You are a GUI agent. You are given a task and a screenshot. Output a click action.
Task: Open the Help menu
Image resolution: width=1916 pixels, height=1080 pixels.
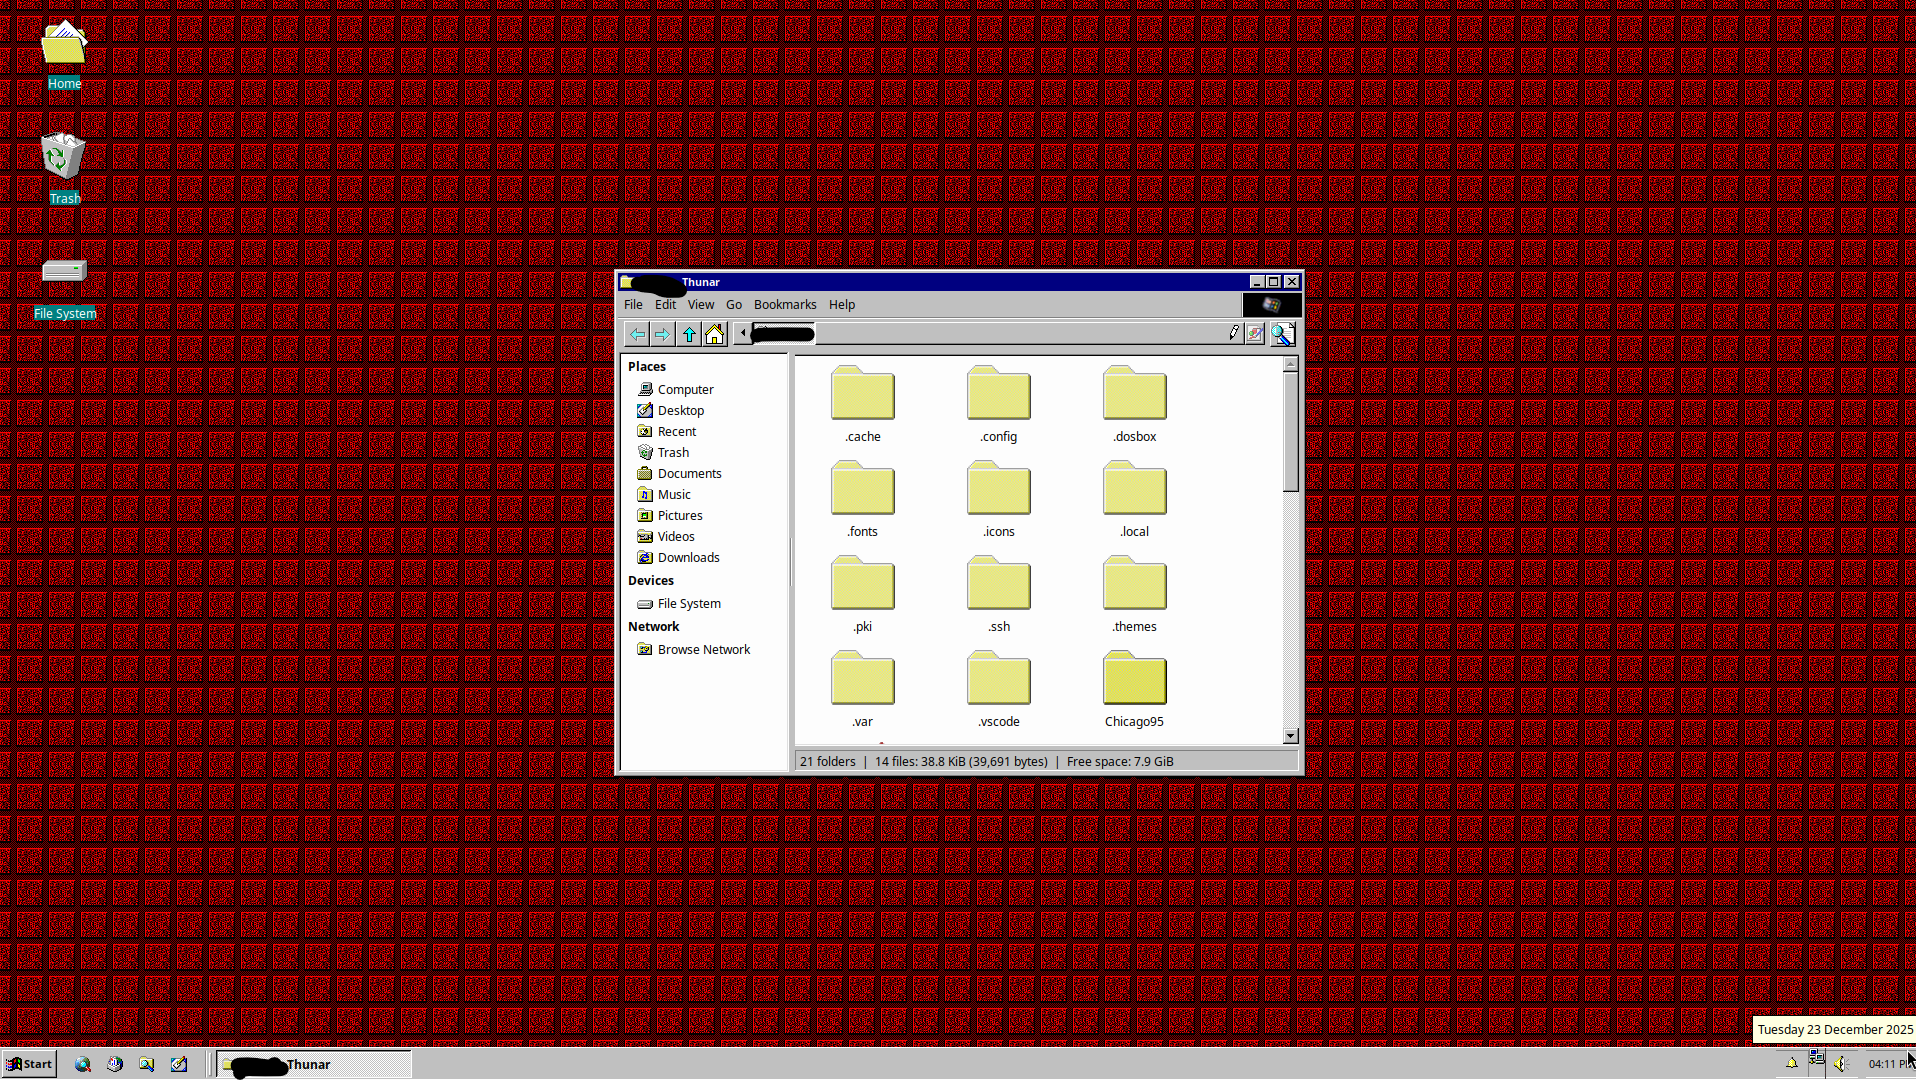pos(842,305)
